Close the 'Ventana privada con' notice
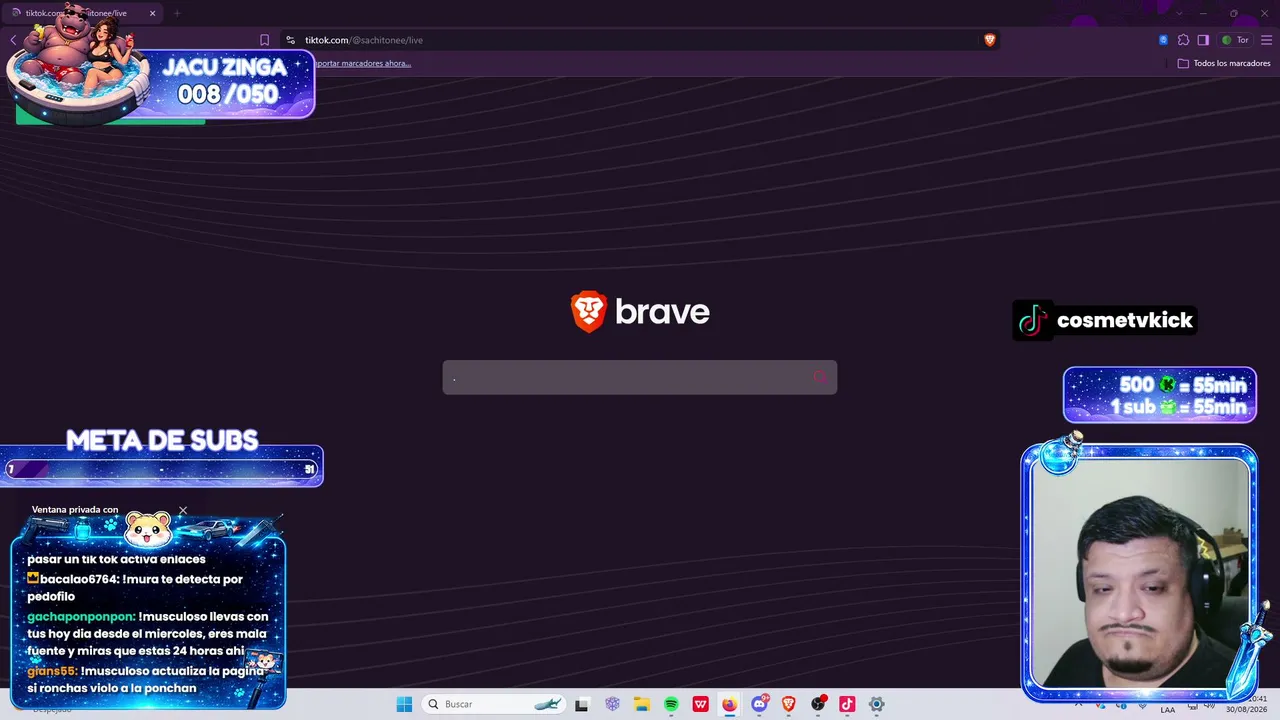Image resolution: width=1280 pixels, height=720 pixels. [x=183, y=510]
